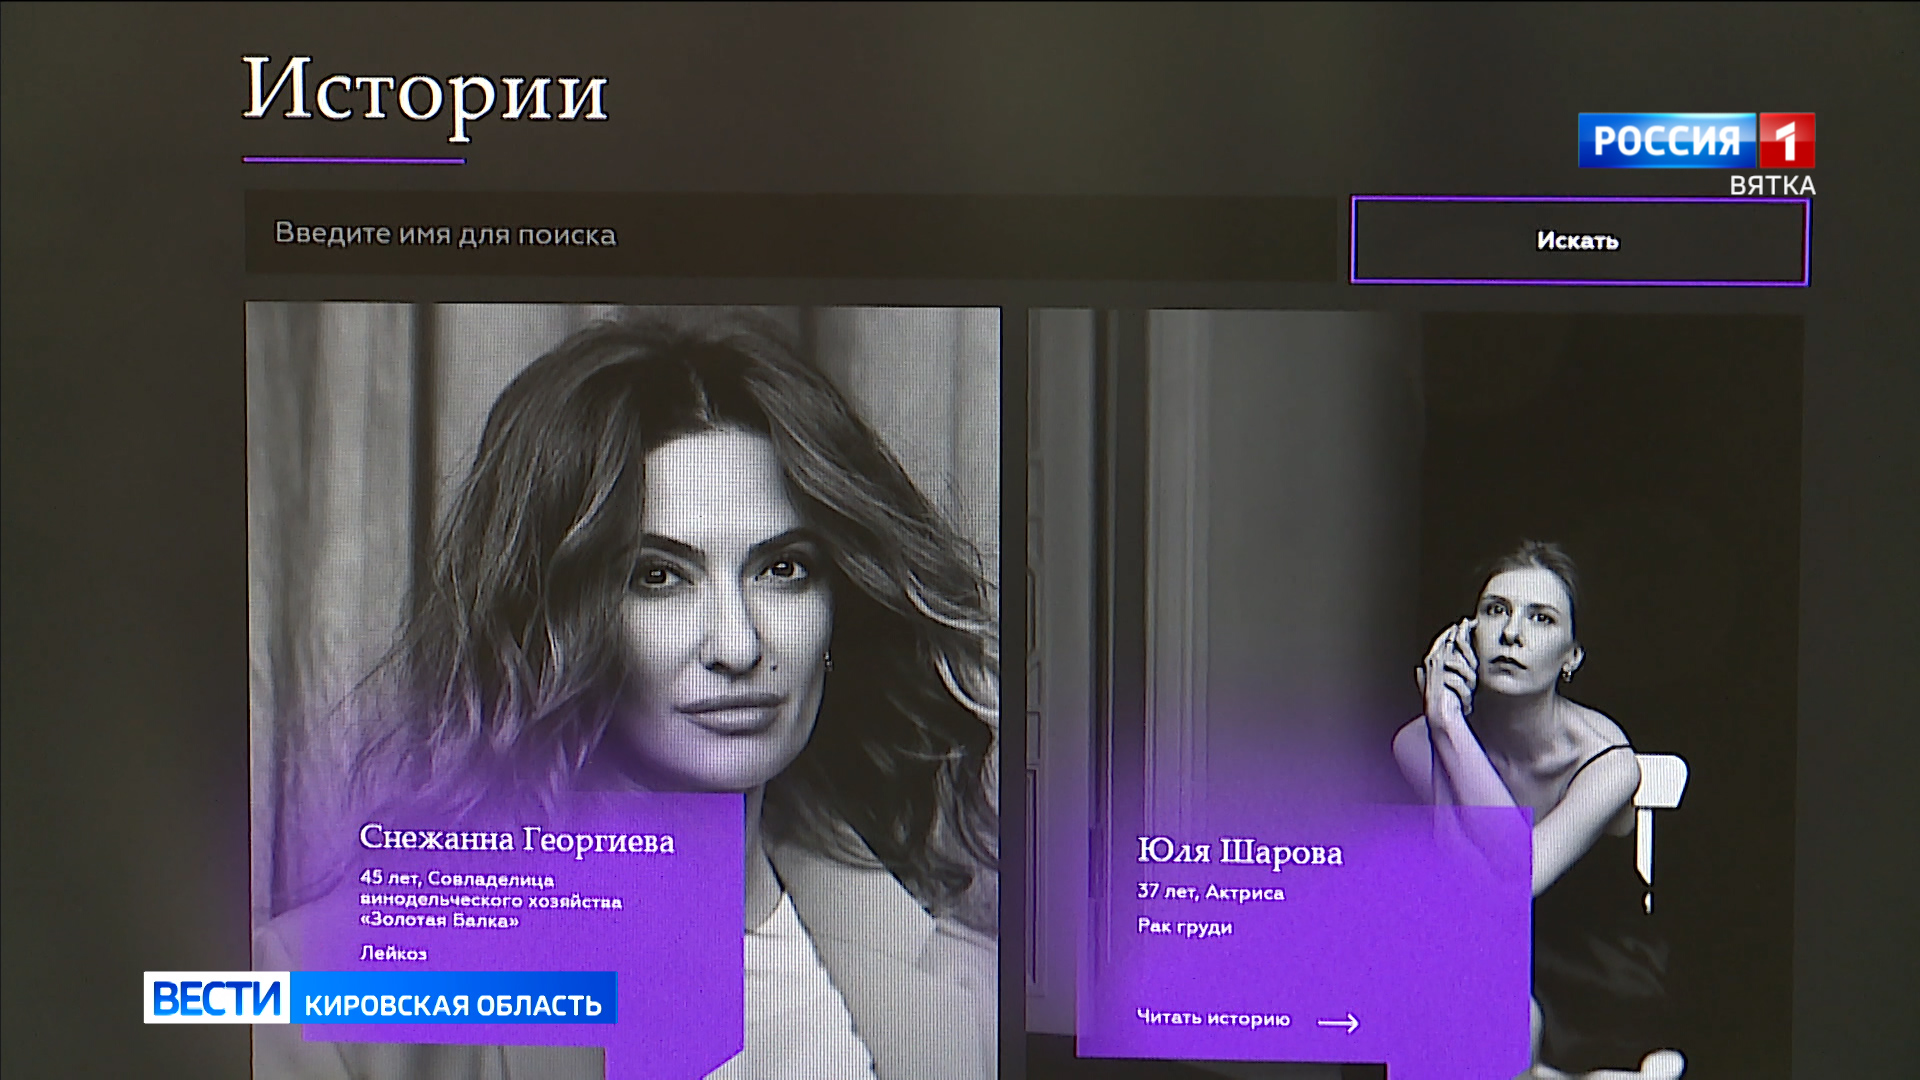Click the Истории page heading
This screenshot has height=1080, width=1920.
point(425,92)
